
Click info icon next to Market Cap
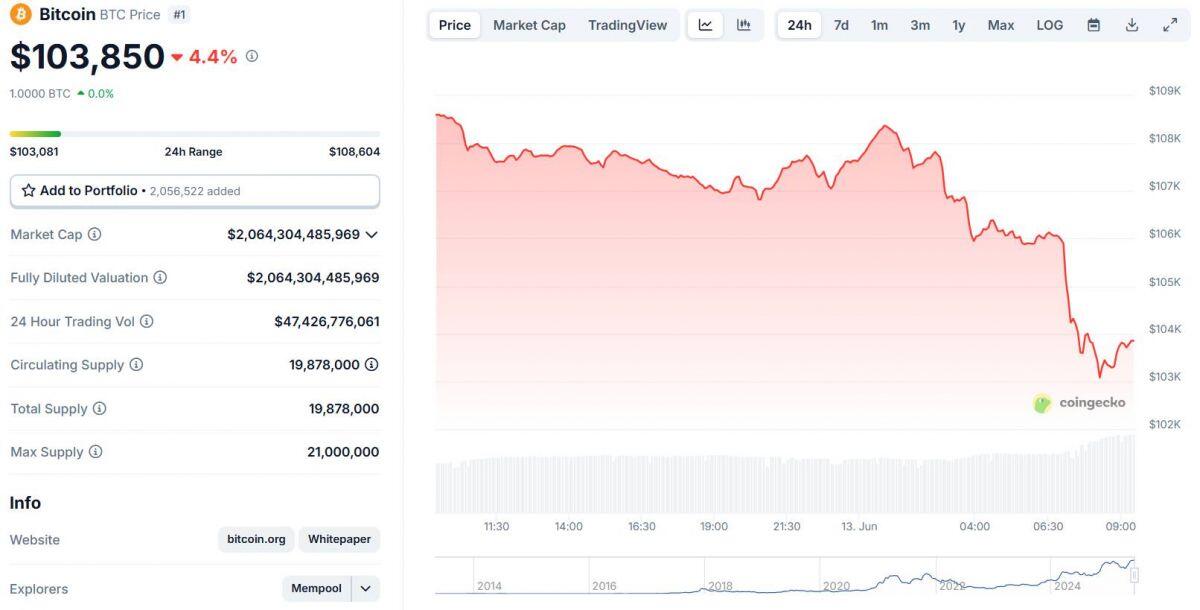click(x=95, y=234)
